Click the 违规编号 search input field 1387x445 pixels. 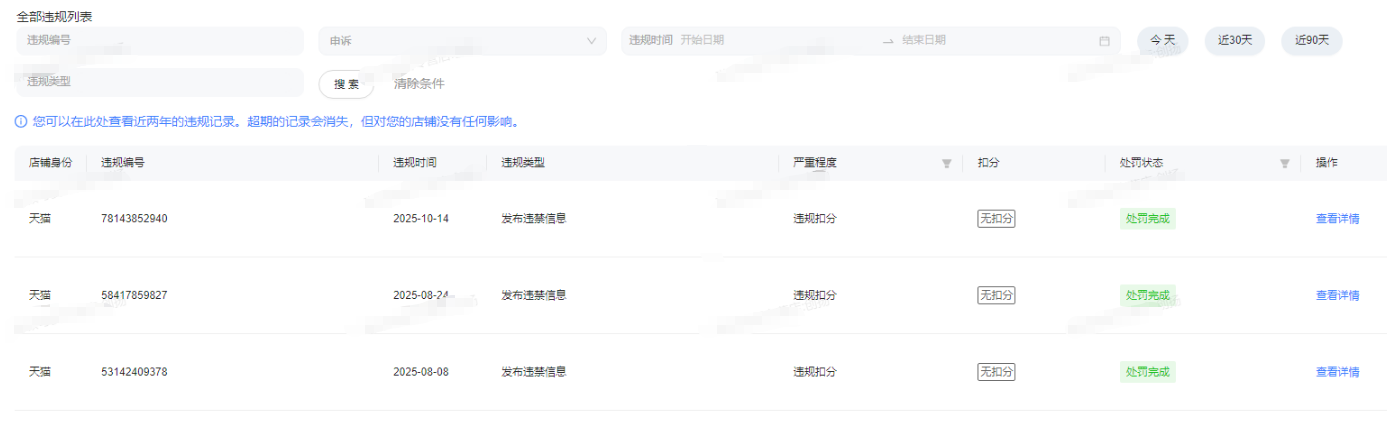[160, 41]
